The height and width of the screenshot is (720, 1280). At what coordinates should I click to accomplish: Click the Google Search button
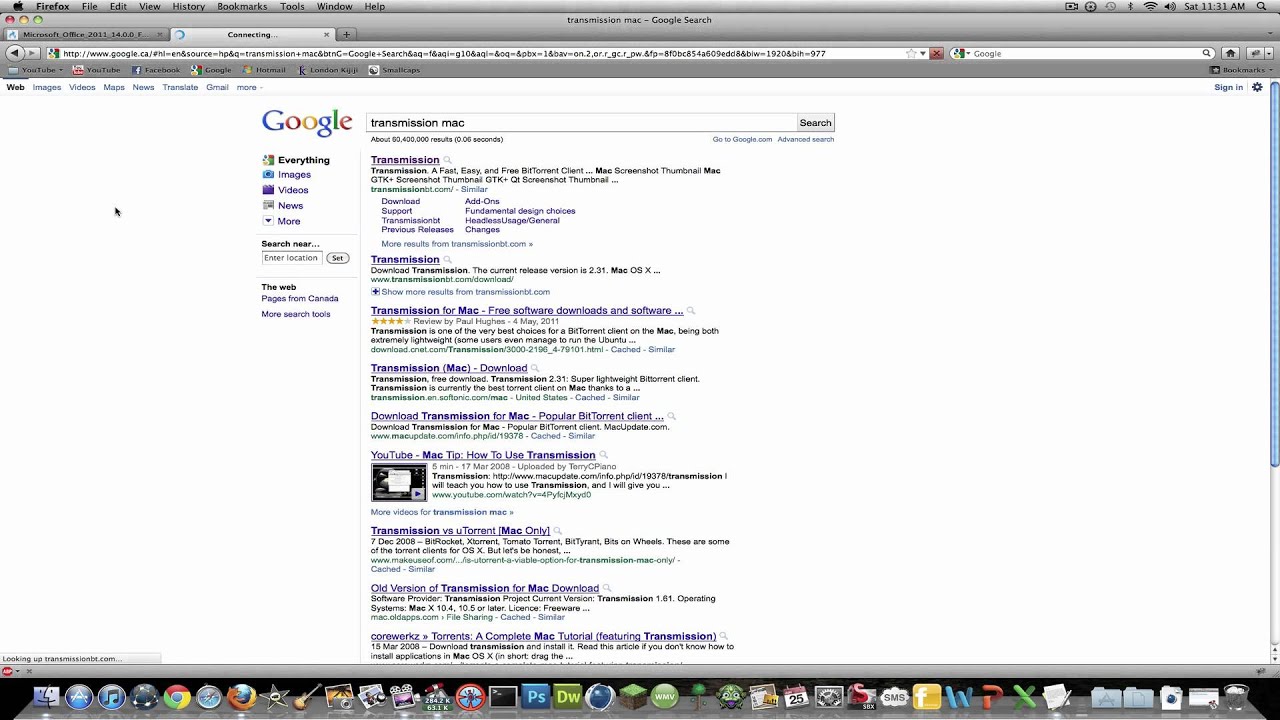tap(815, 123)
